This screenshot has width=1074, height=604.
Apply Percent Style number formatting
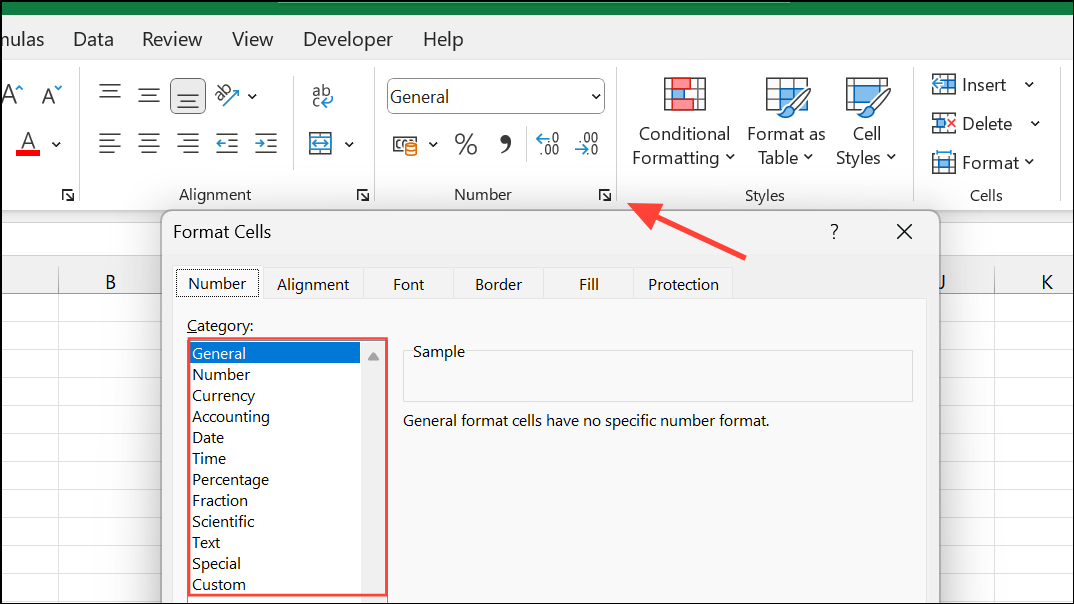click(465, 144)
